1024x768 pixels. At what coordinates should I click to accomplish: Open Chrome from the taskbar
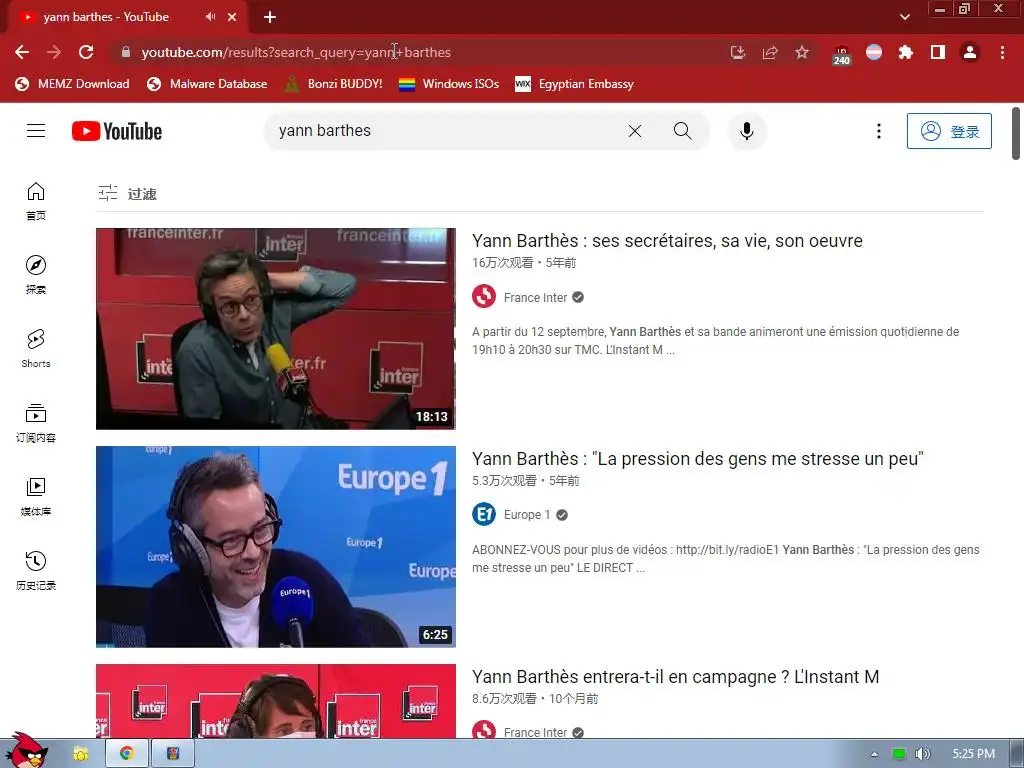click(127, 754)
